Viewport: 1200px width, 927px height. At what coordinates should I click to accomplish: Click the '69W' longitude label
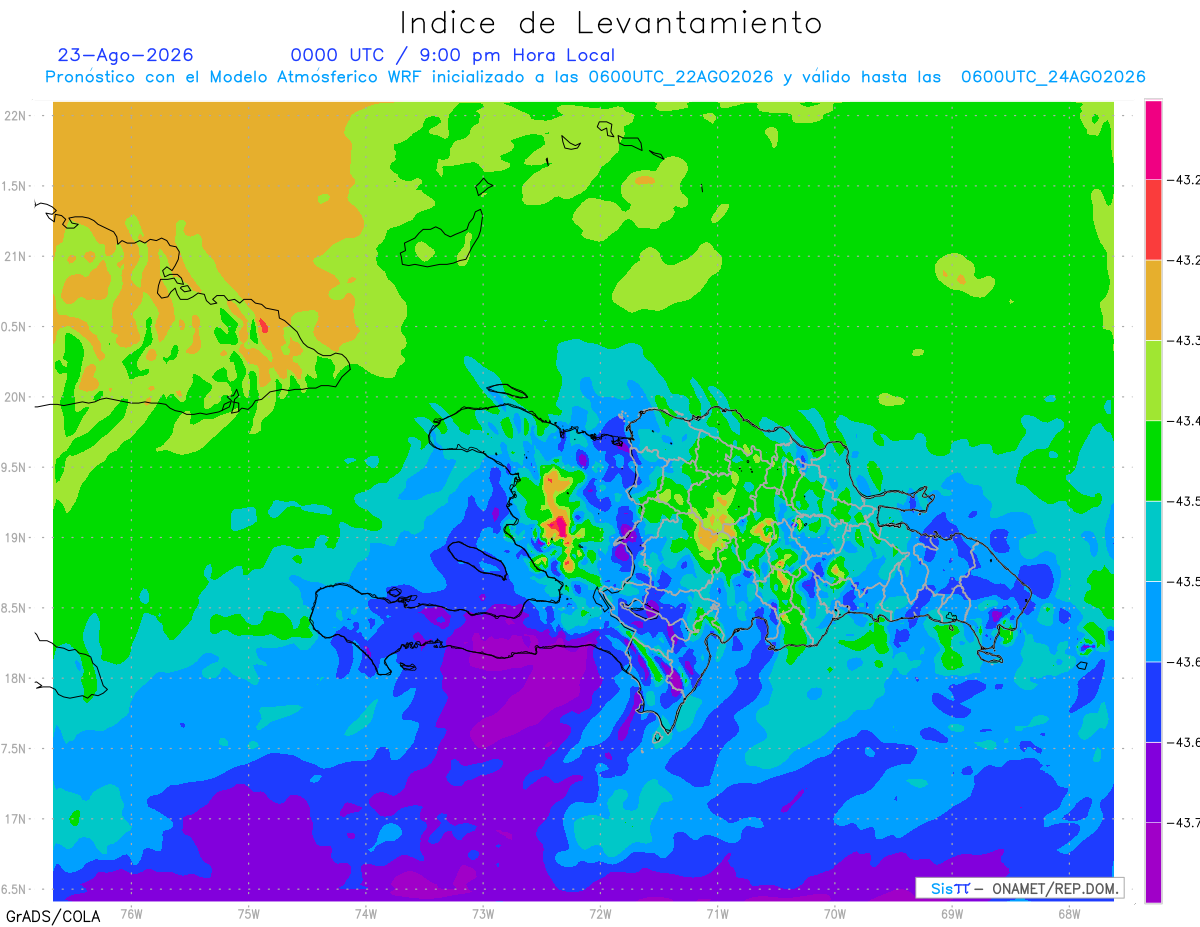[951, 914]
